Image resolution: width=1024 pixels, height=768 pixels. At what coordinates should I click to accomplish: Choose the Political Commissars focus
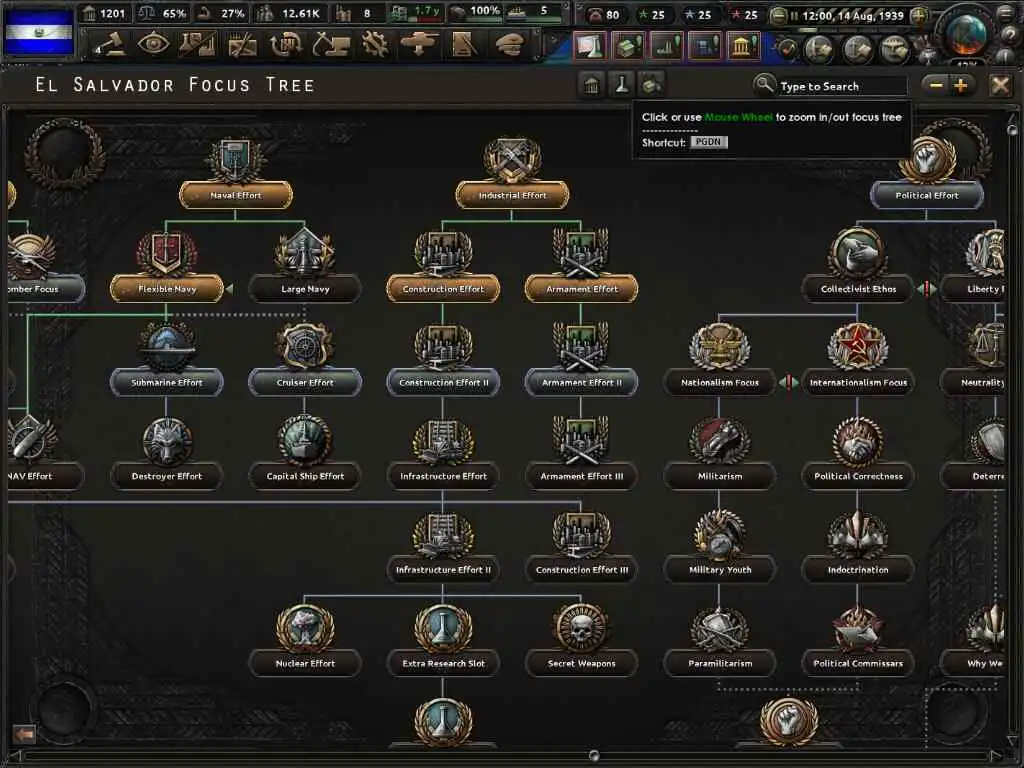click(x=858, y=663)
